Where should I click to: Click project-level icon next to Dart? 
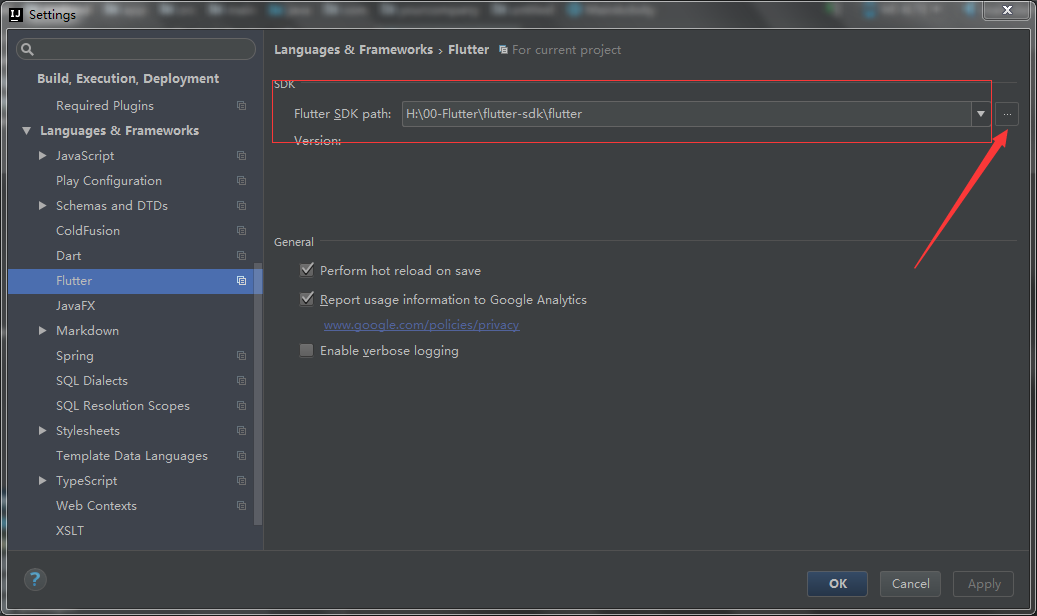(x=241, y=256)
